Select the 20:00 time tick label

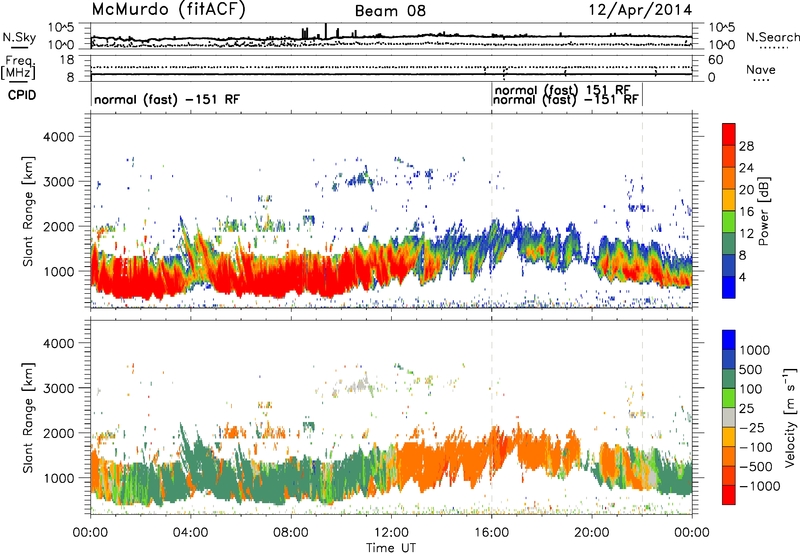[x=591, y=533]
